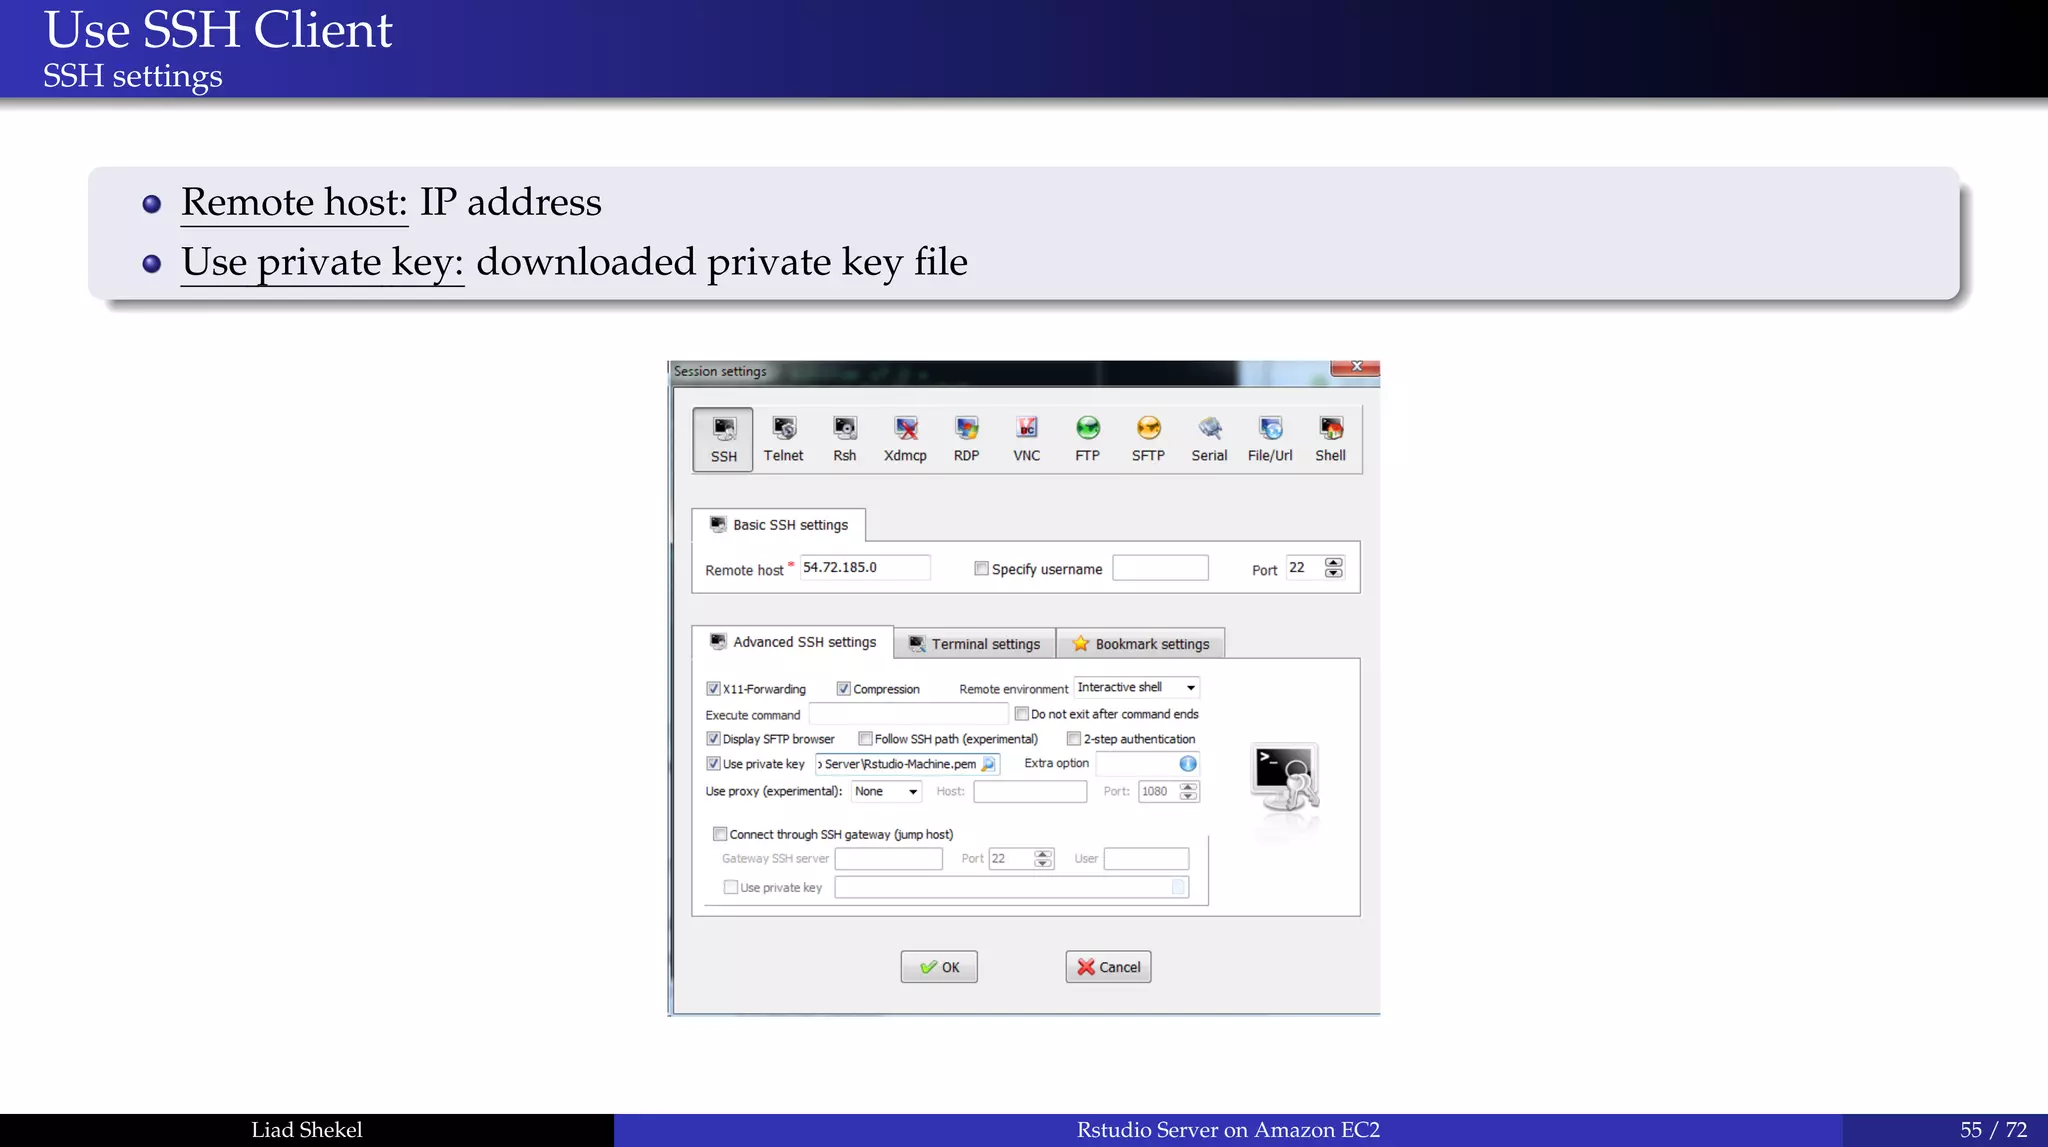The height and width of the screenshot is (1147, 2048).
Task: Toggle Display SFTP browser checkbox
Action: 713,738
